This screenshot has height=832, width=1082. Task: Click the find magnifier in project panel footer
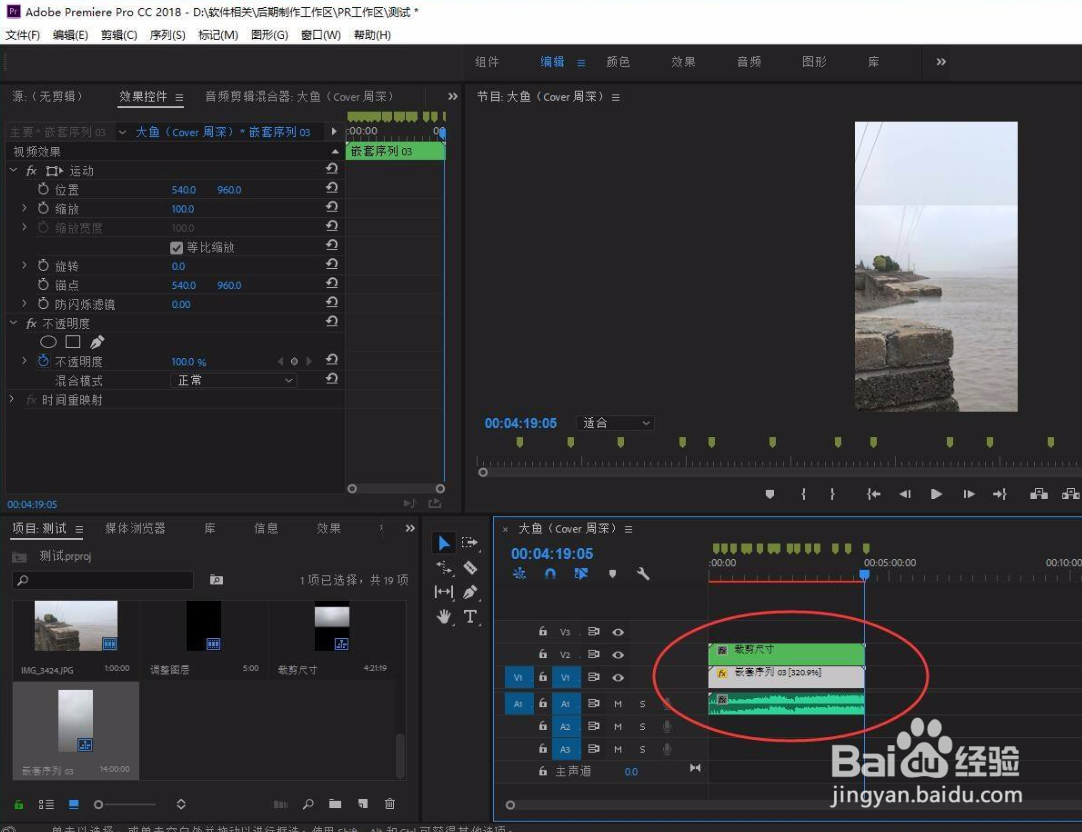pos(308,804)
